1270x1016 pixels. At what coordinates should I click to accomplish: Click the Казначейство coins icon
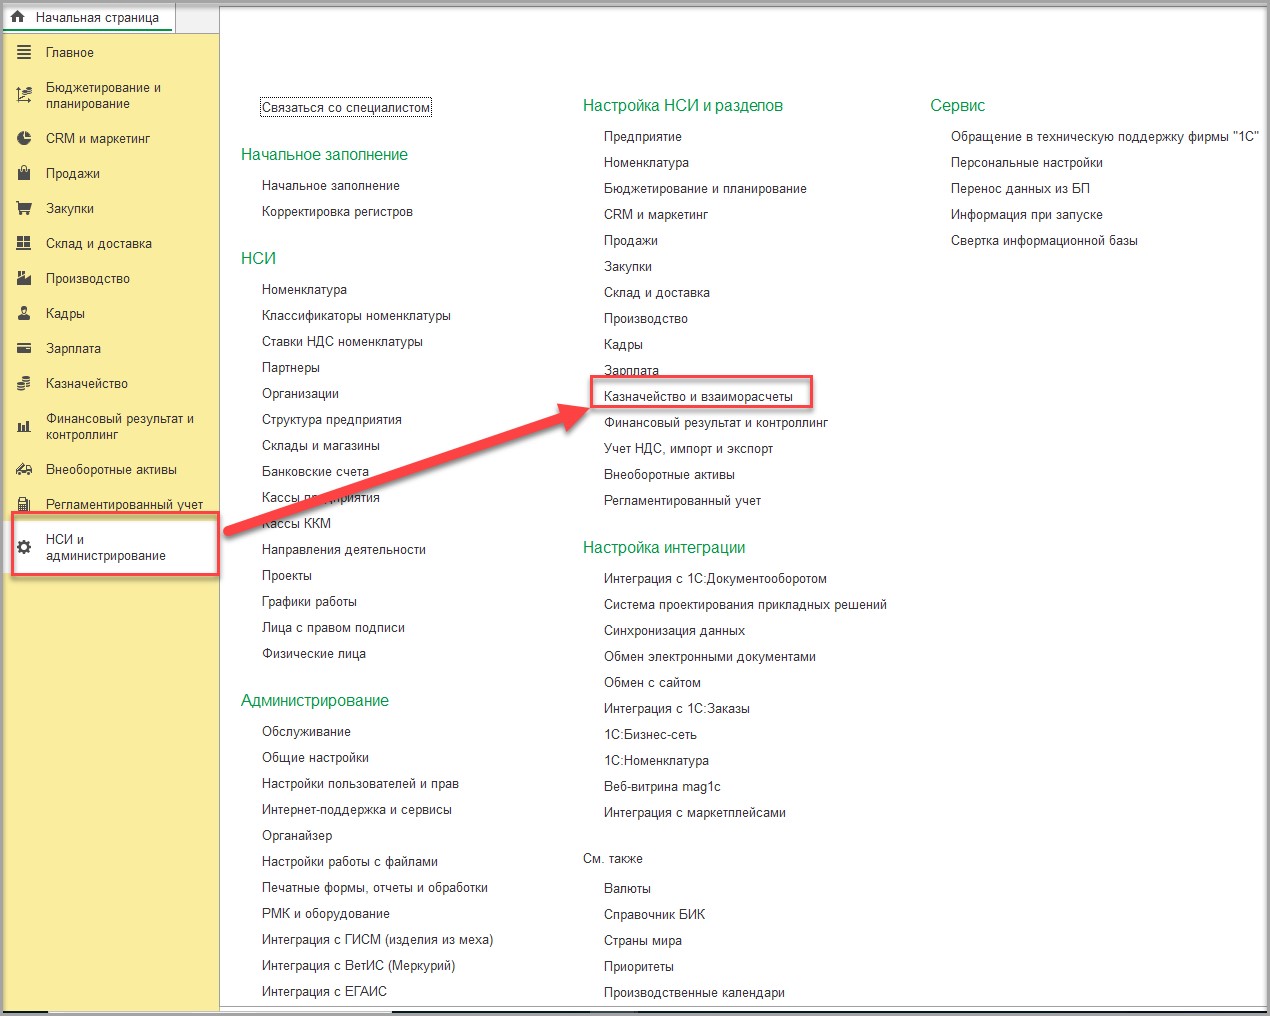click(x=24, y=383)
